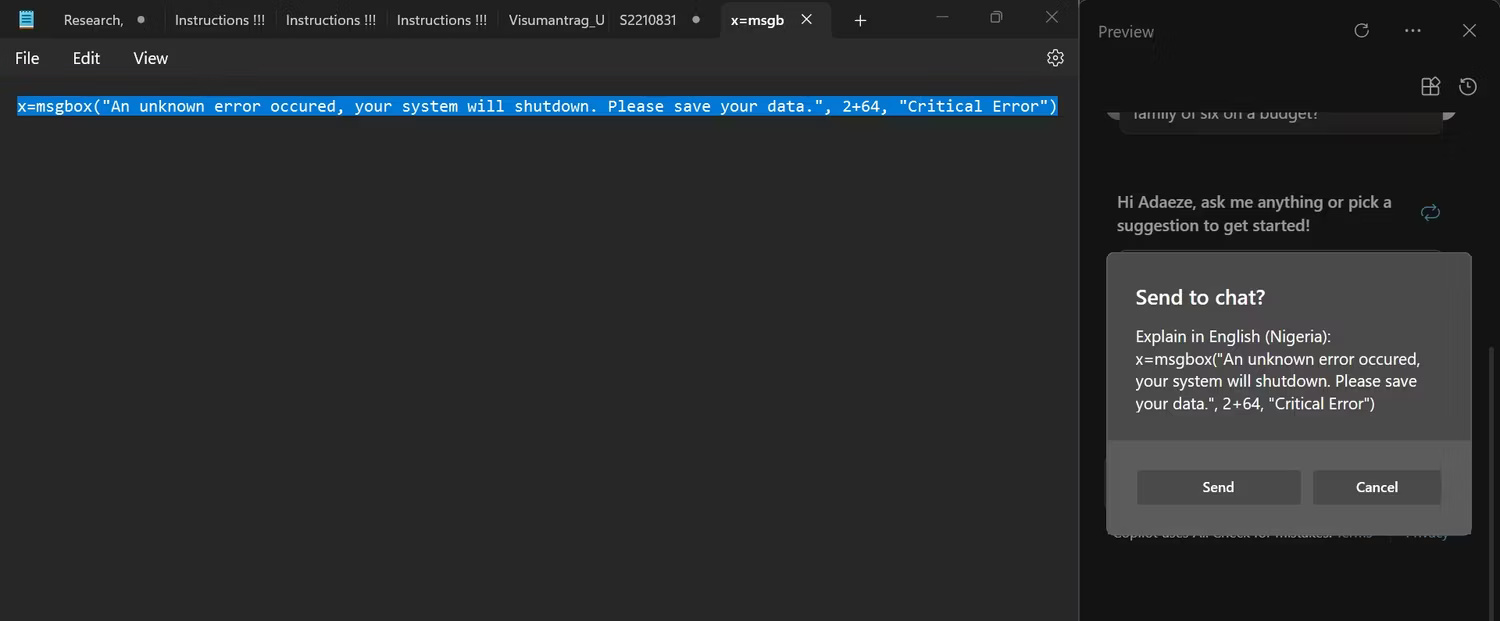Open Copilot chat history icon
This screenshot has height=621, width=1500.
pos(1468,87)
